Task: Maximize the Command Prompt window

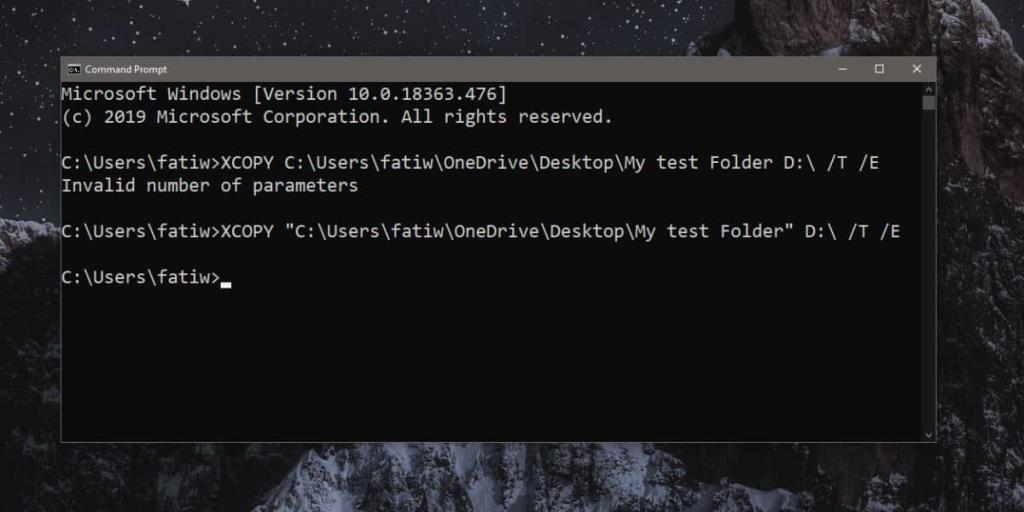Action: click(x=879, y=69)
